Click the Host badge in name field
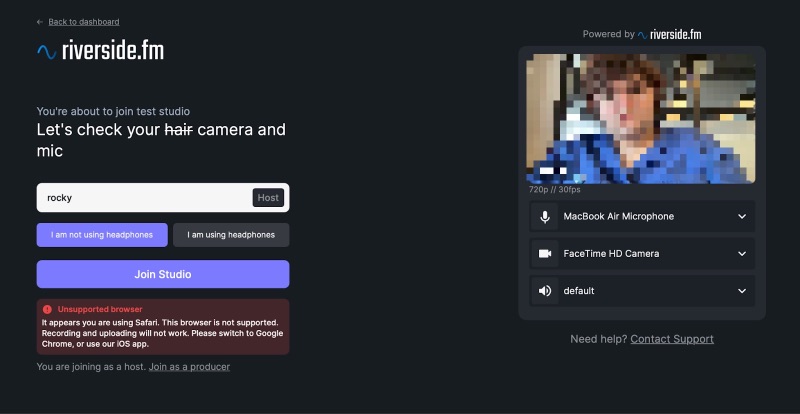 [268, 198]
